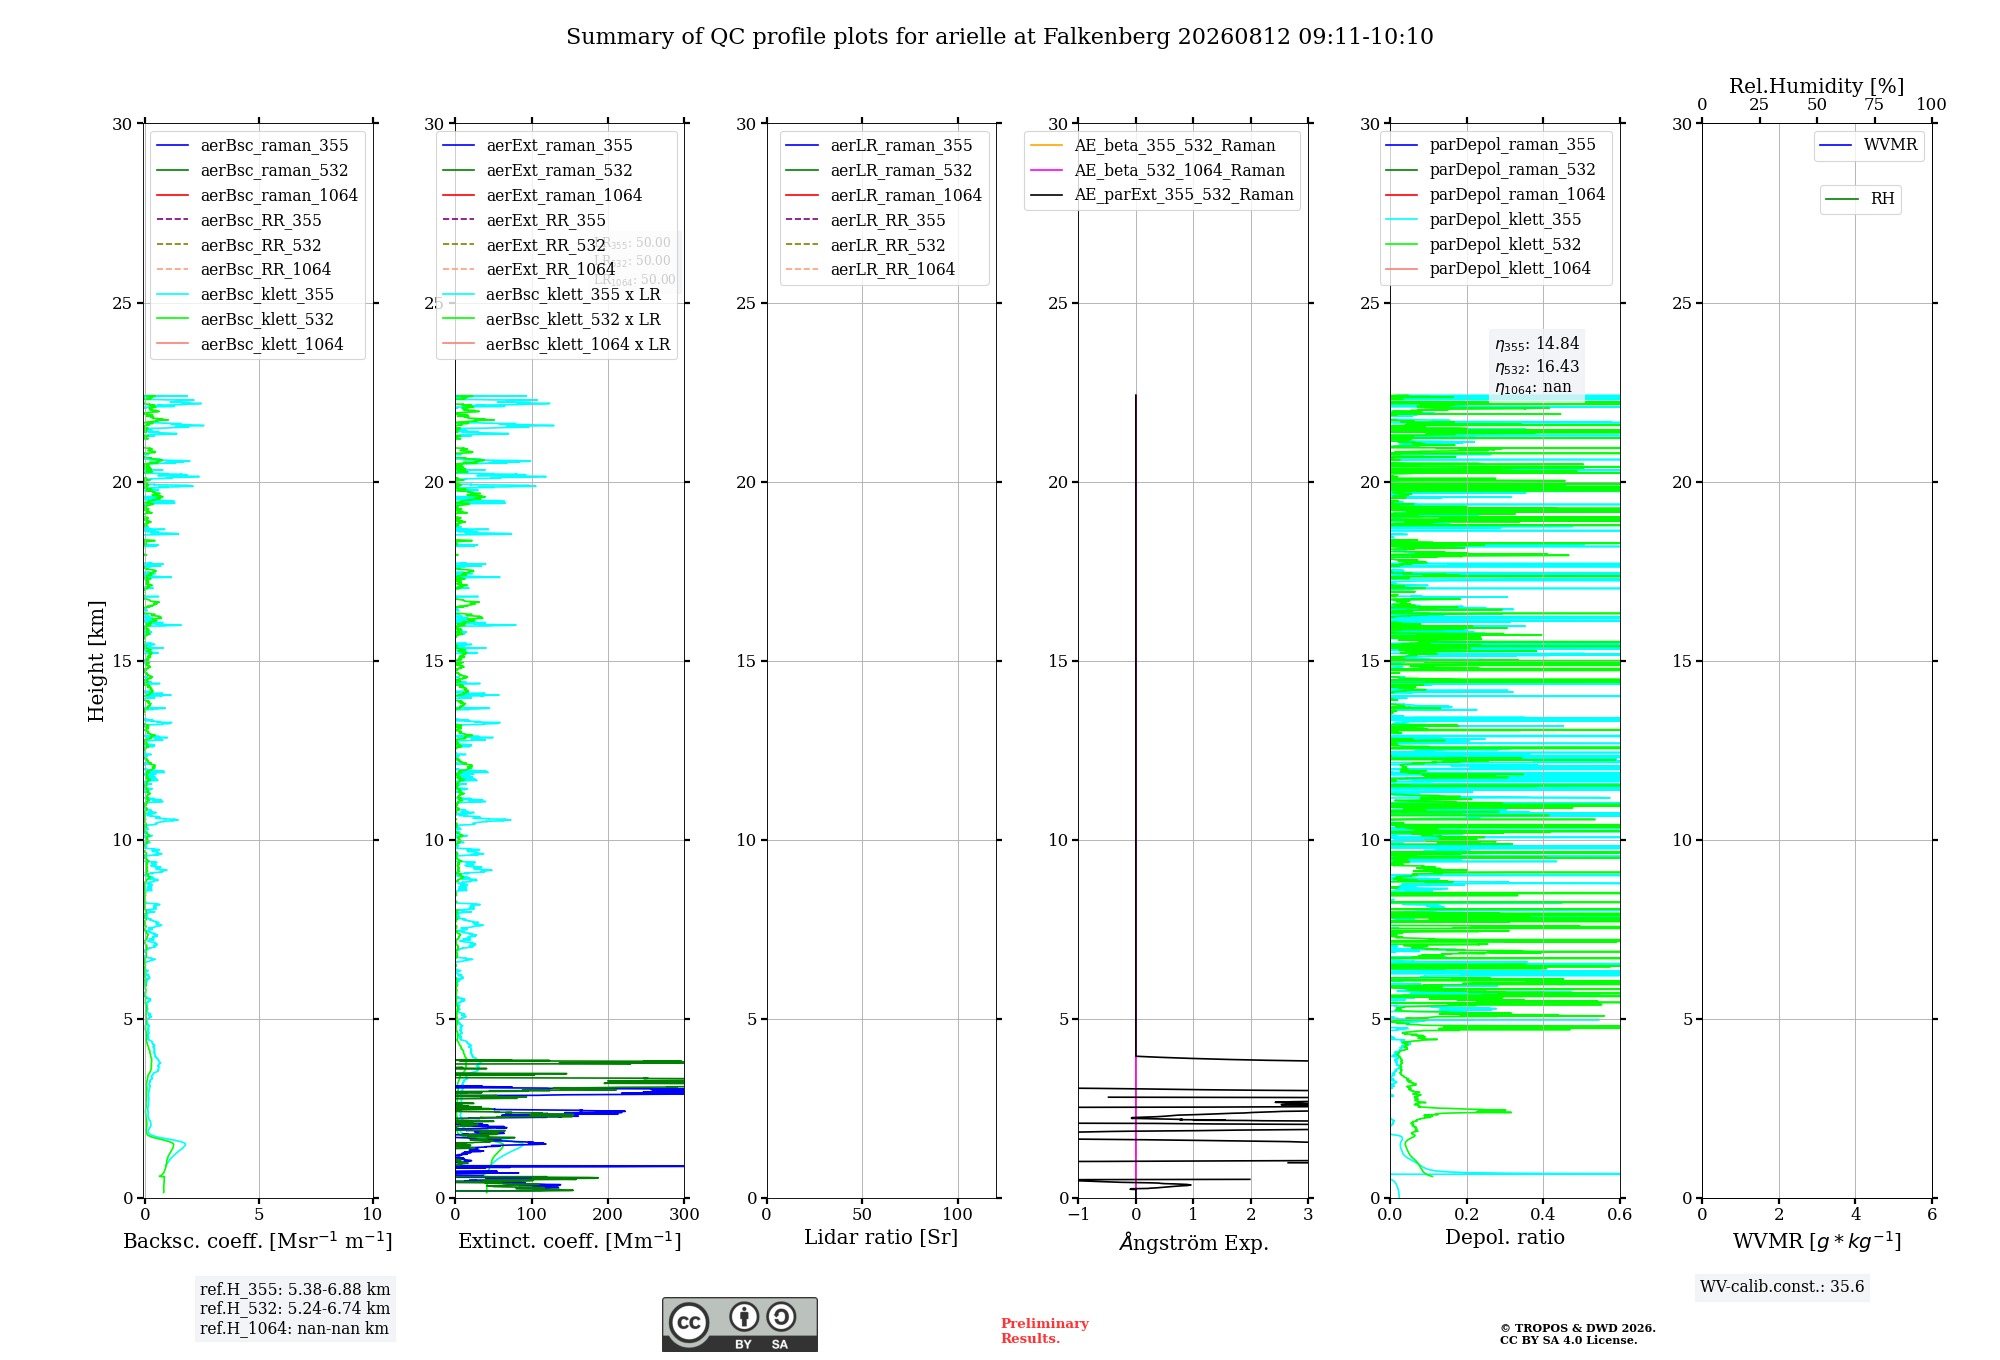
Task: Click the RH legend entry
Action: (x=1861, y=199)
